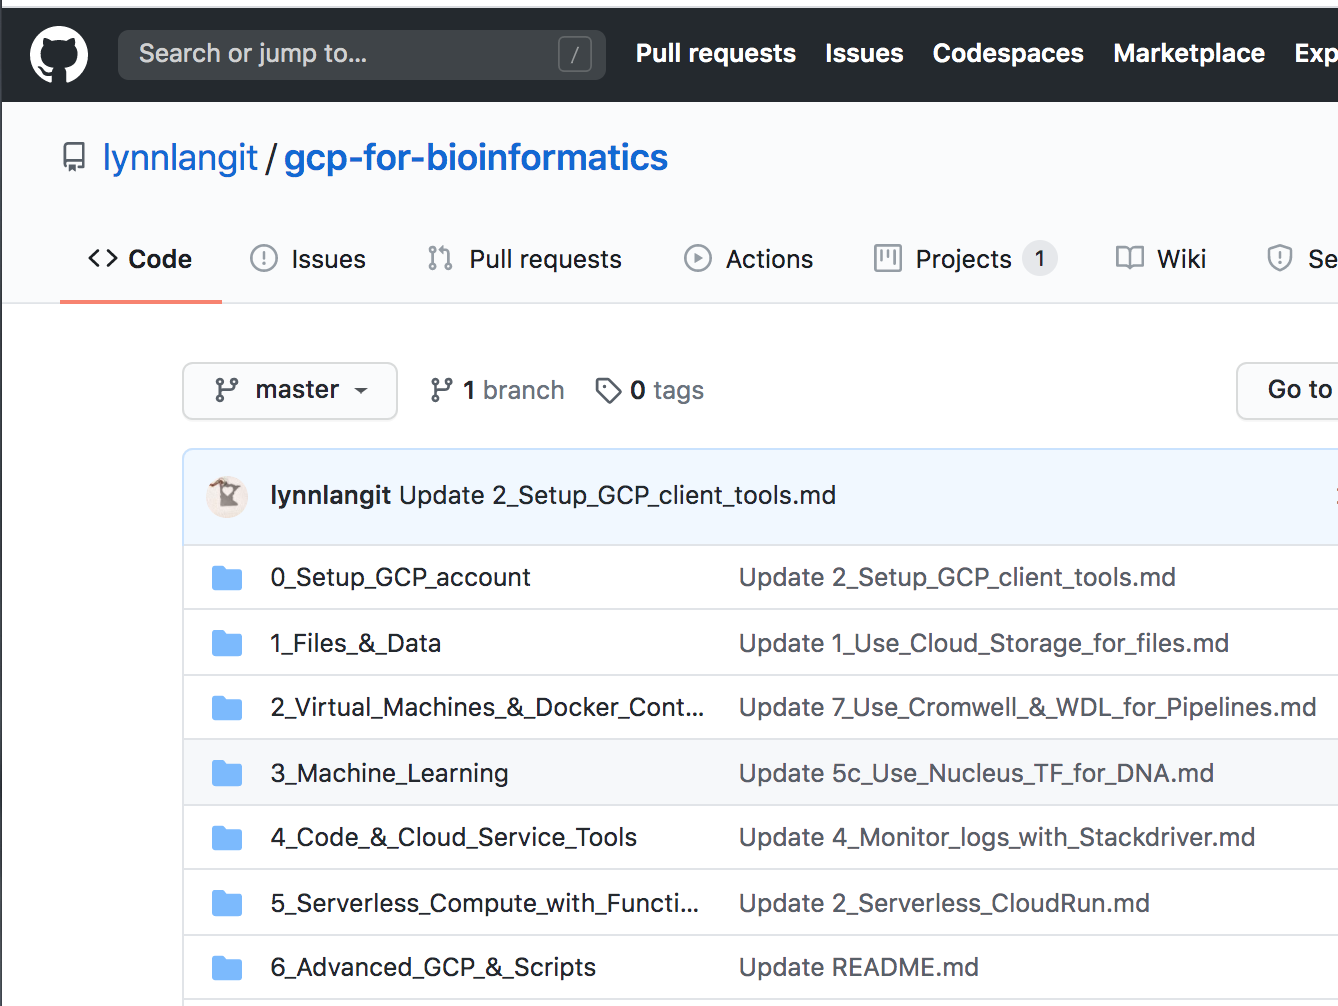Click folder icon for 1_Files_&_Data
1338x1006 pixels.
tap(227, 643)
